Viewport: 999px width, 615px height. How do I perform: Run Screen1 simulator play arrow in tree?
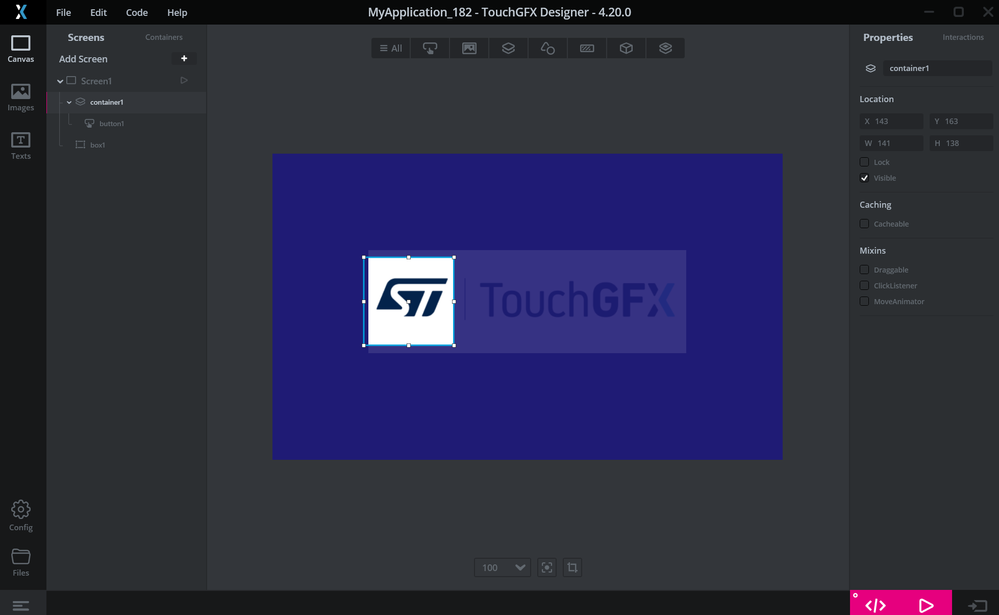(184, 80)
